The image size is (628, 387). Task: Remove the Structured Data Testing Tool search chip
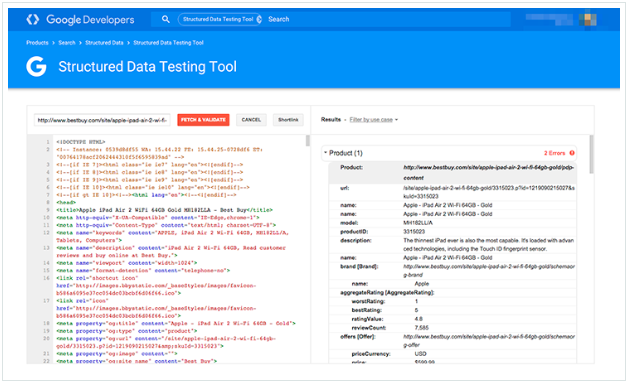click(259, 19)
